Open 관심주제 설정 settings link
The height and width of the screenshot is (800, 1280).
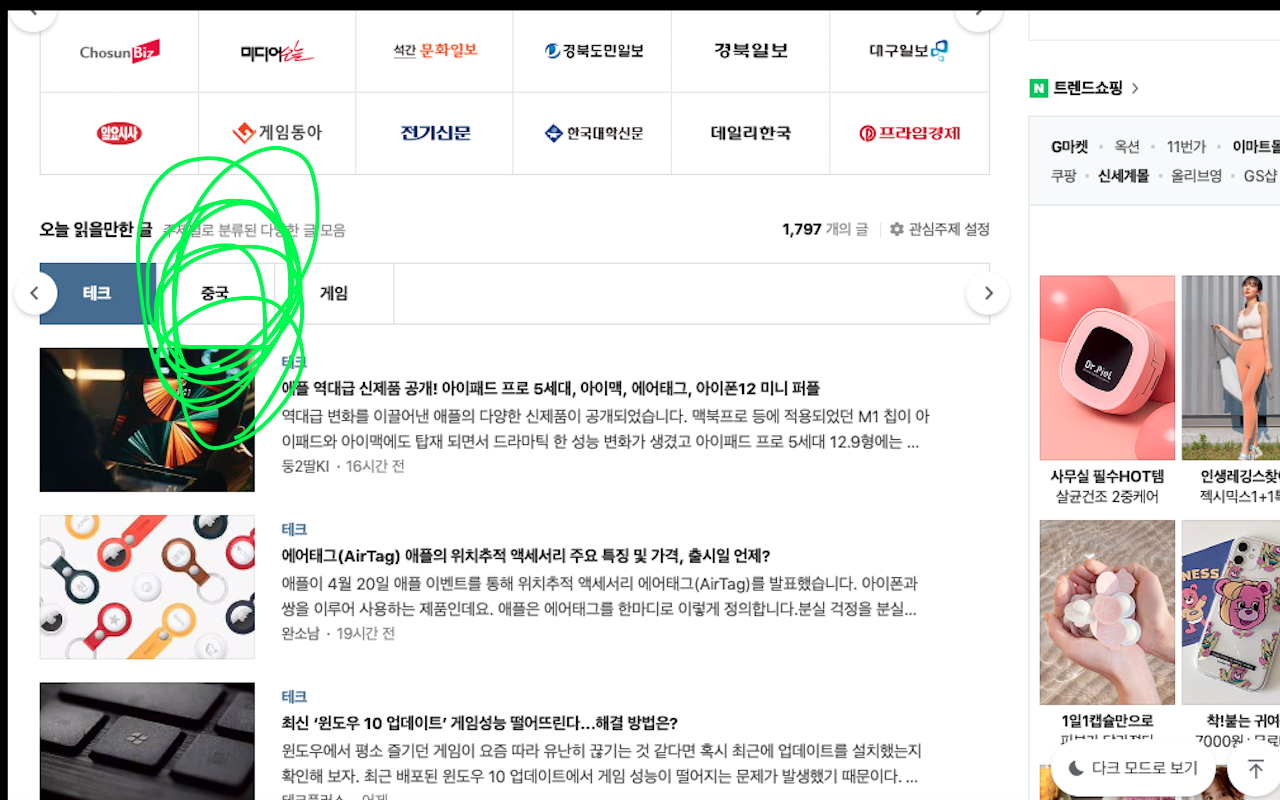949,229
